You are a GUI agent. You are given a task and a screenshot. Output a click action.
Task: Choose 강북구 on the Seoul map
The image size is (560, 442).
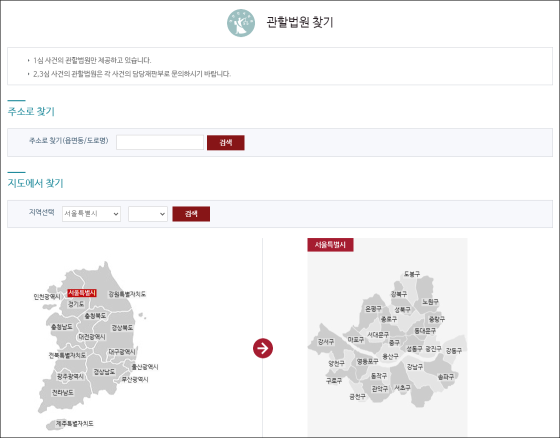[399, 294]
